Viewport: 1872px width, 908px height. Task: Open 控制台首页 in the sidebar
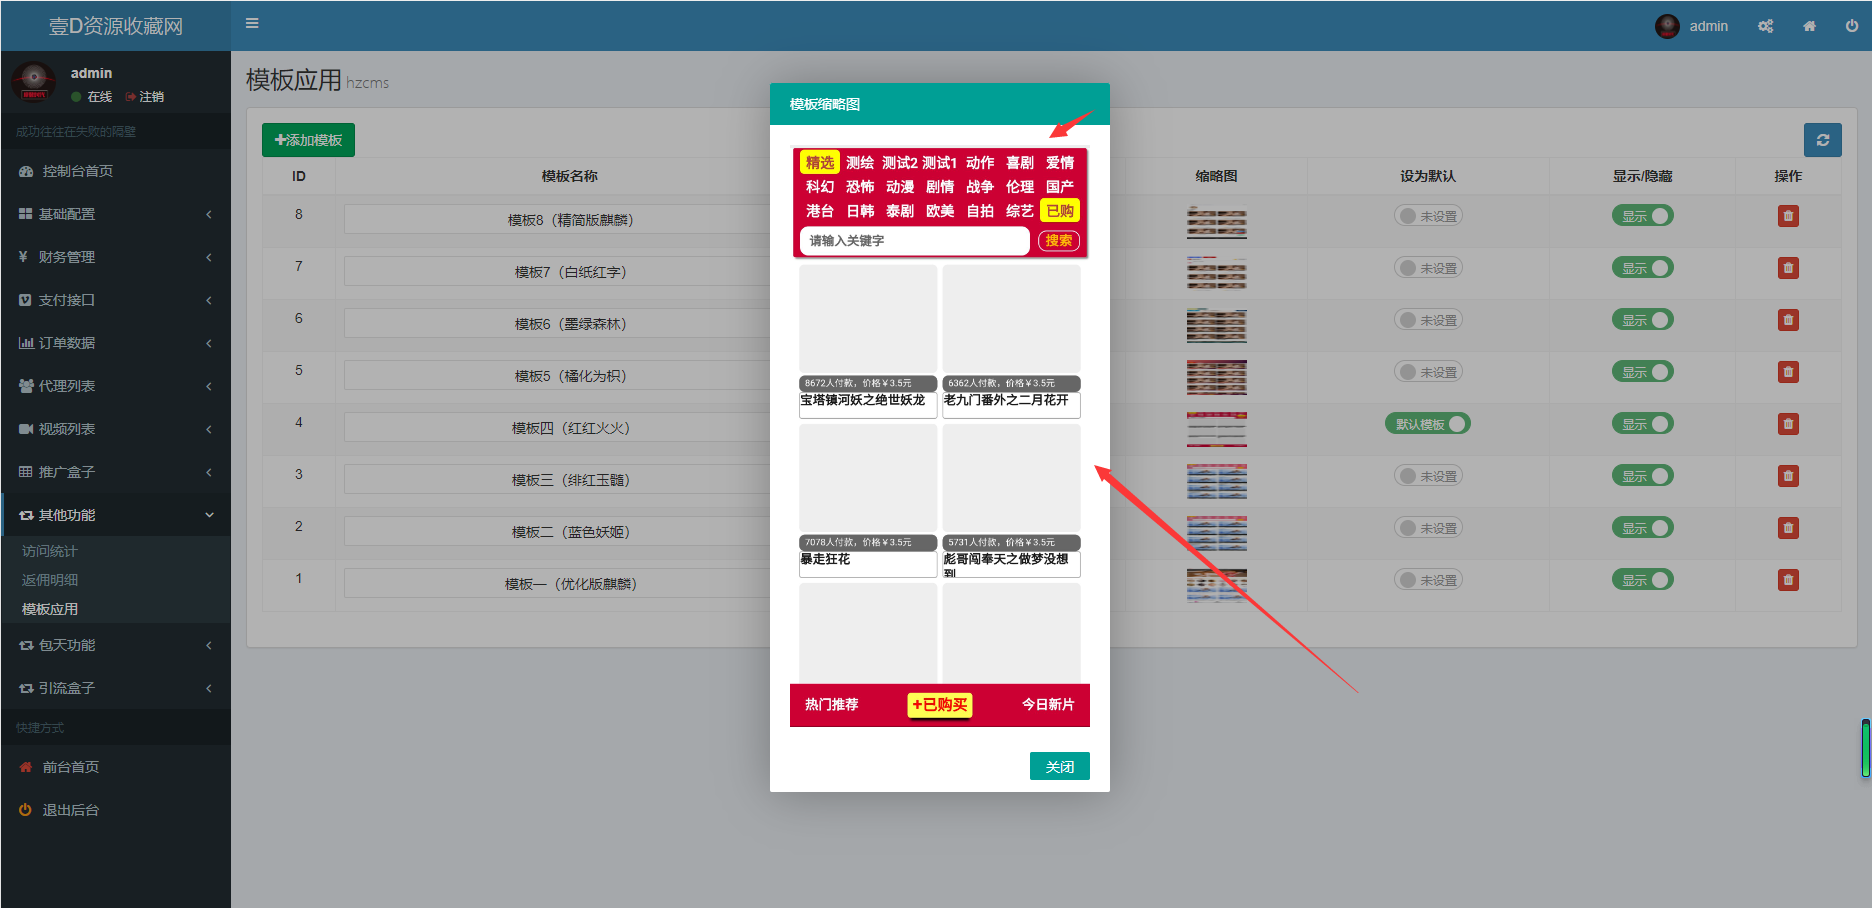point(77,171)
